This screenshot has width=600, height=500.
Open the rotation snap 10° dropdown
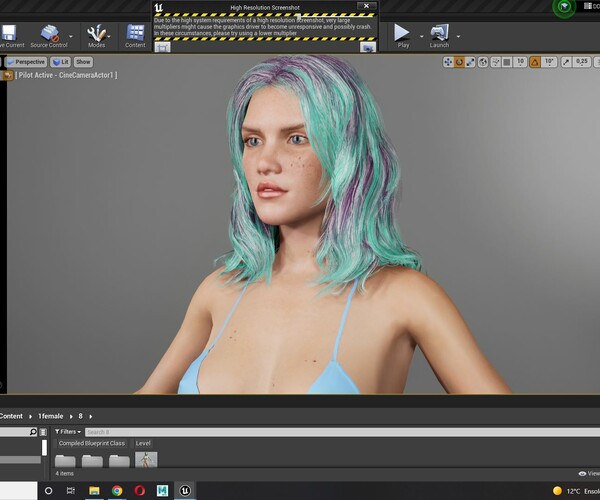click(549, 62)
